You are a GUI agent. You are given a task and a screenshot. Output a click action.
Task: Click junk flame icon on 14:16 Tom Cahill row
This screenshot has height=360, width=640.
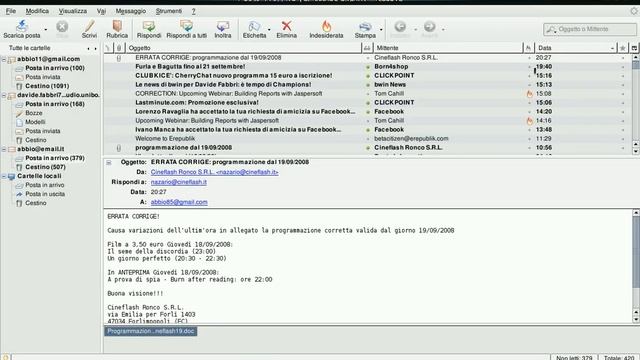[529, 121]
